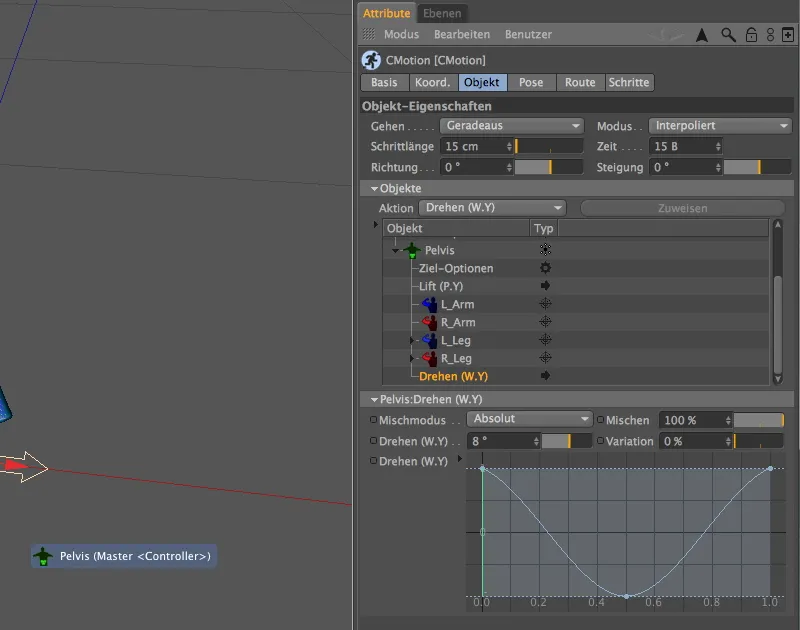Toggle the checkbox next to Mischen

(600, 420)
